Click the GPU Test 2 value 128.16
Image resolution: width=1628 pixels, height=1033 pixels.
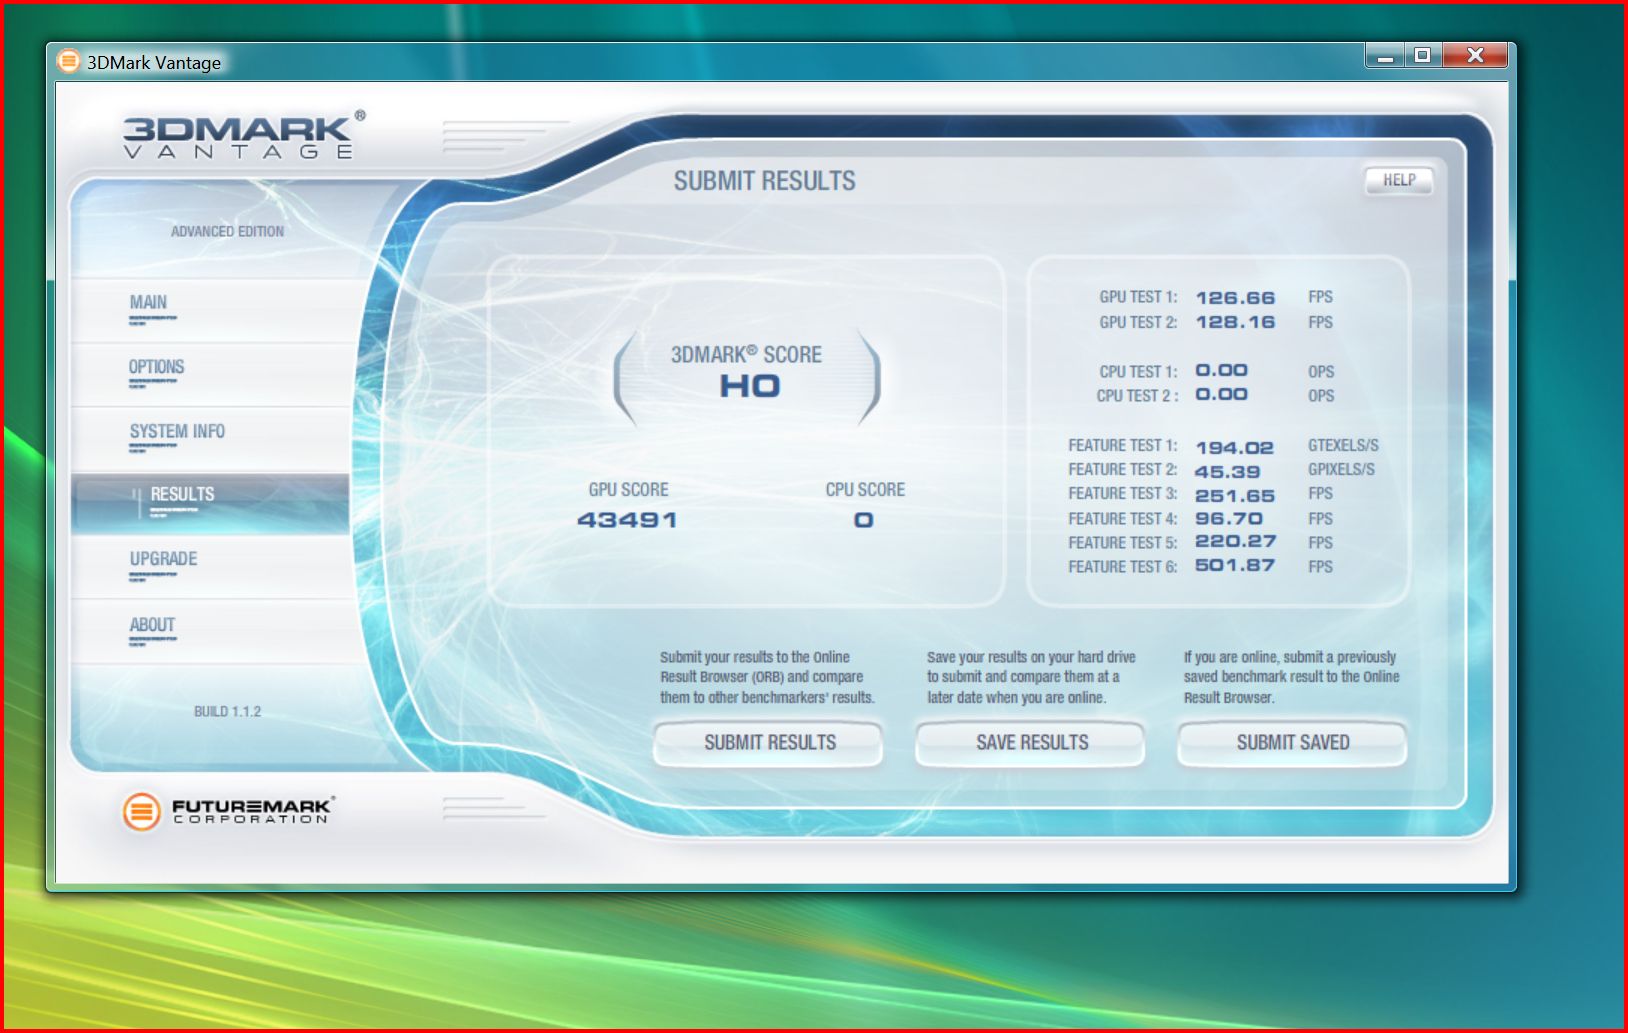click(x=1235, y=322)
